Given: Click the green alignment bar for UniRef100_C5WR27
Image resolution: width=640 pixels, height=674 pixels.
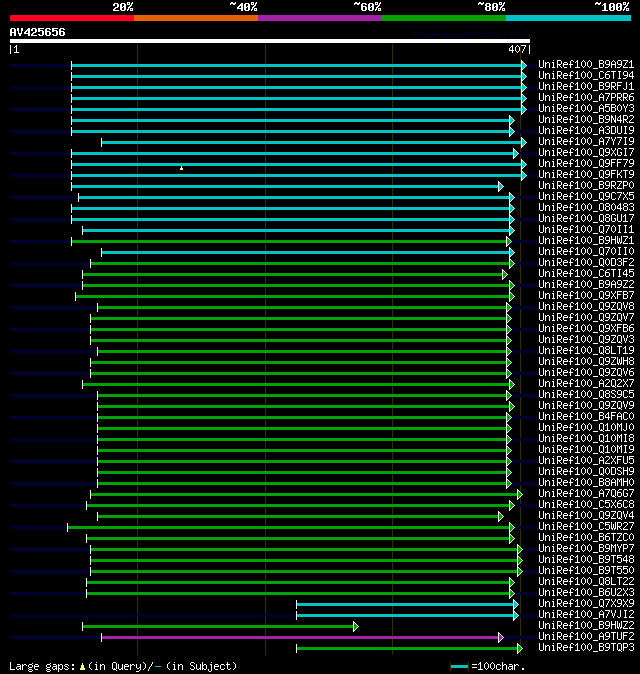Looking at the screenshot, I should click(288, 527).
